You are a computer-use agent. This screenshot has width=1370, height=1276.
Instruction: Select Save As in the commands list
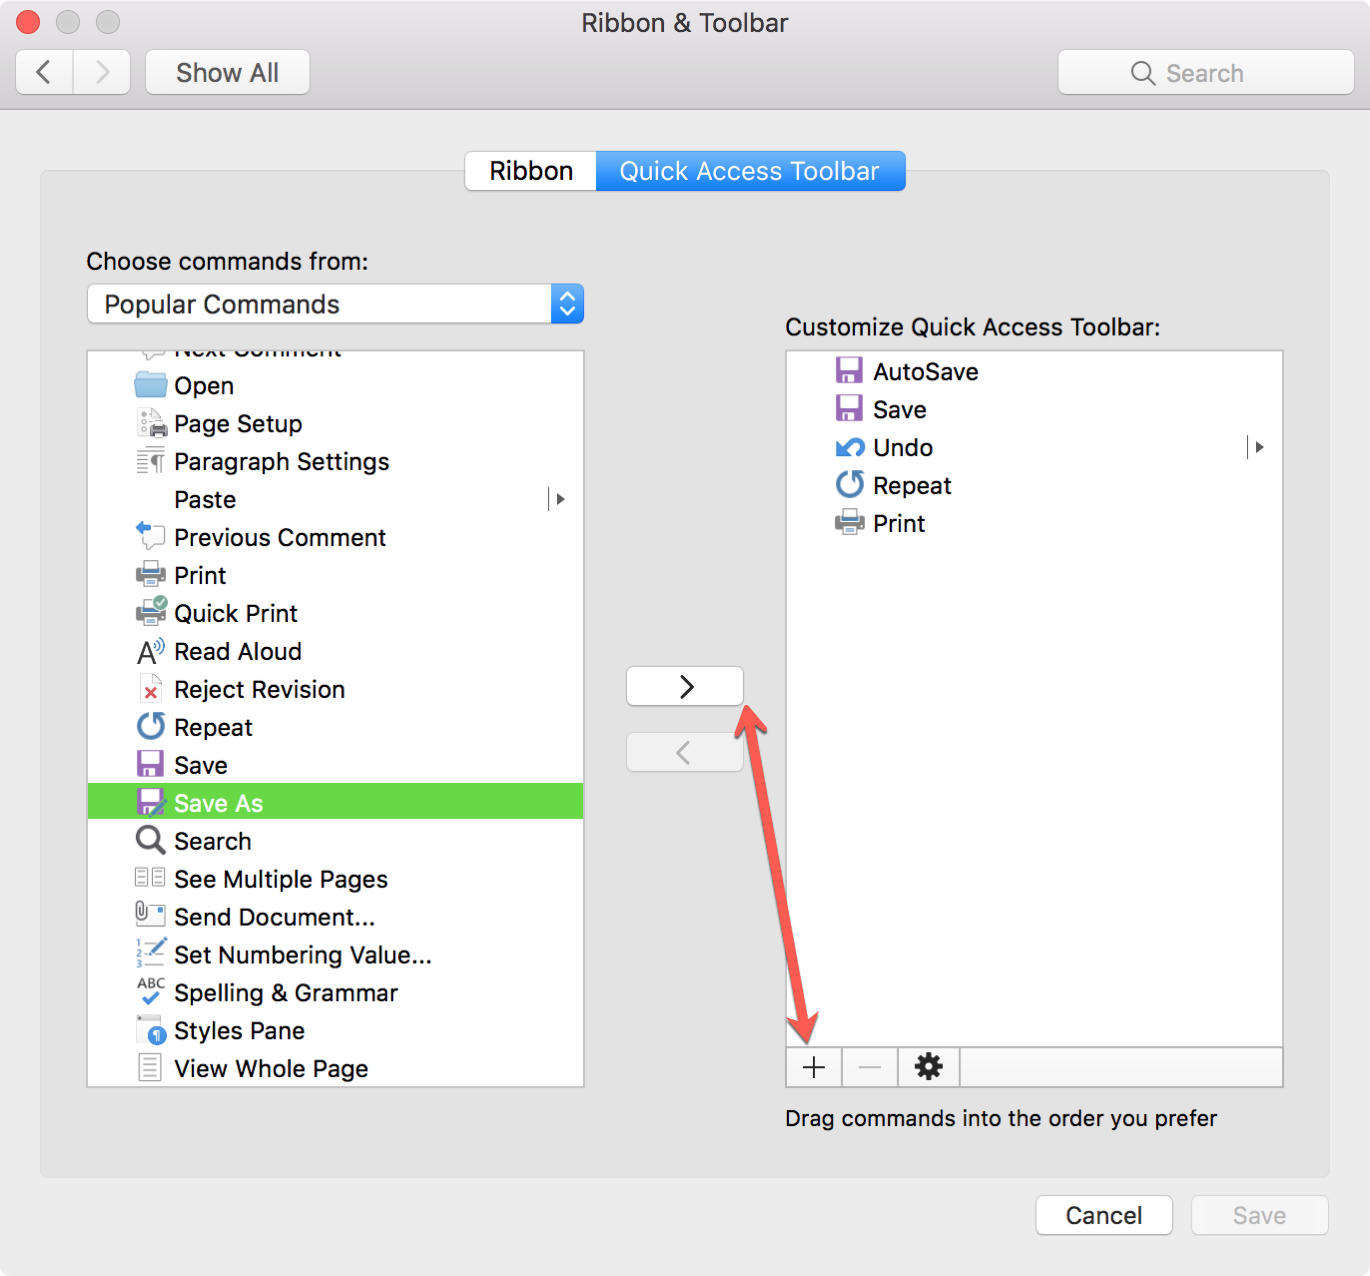pyautogui.click(x=335, y=802)
